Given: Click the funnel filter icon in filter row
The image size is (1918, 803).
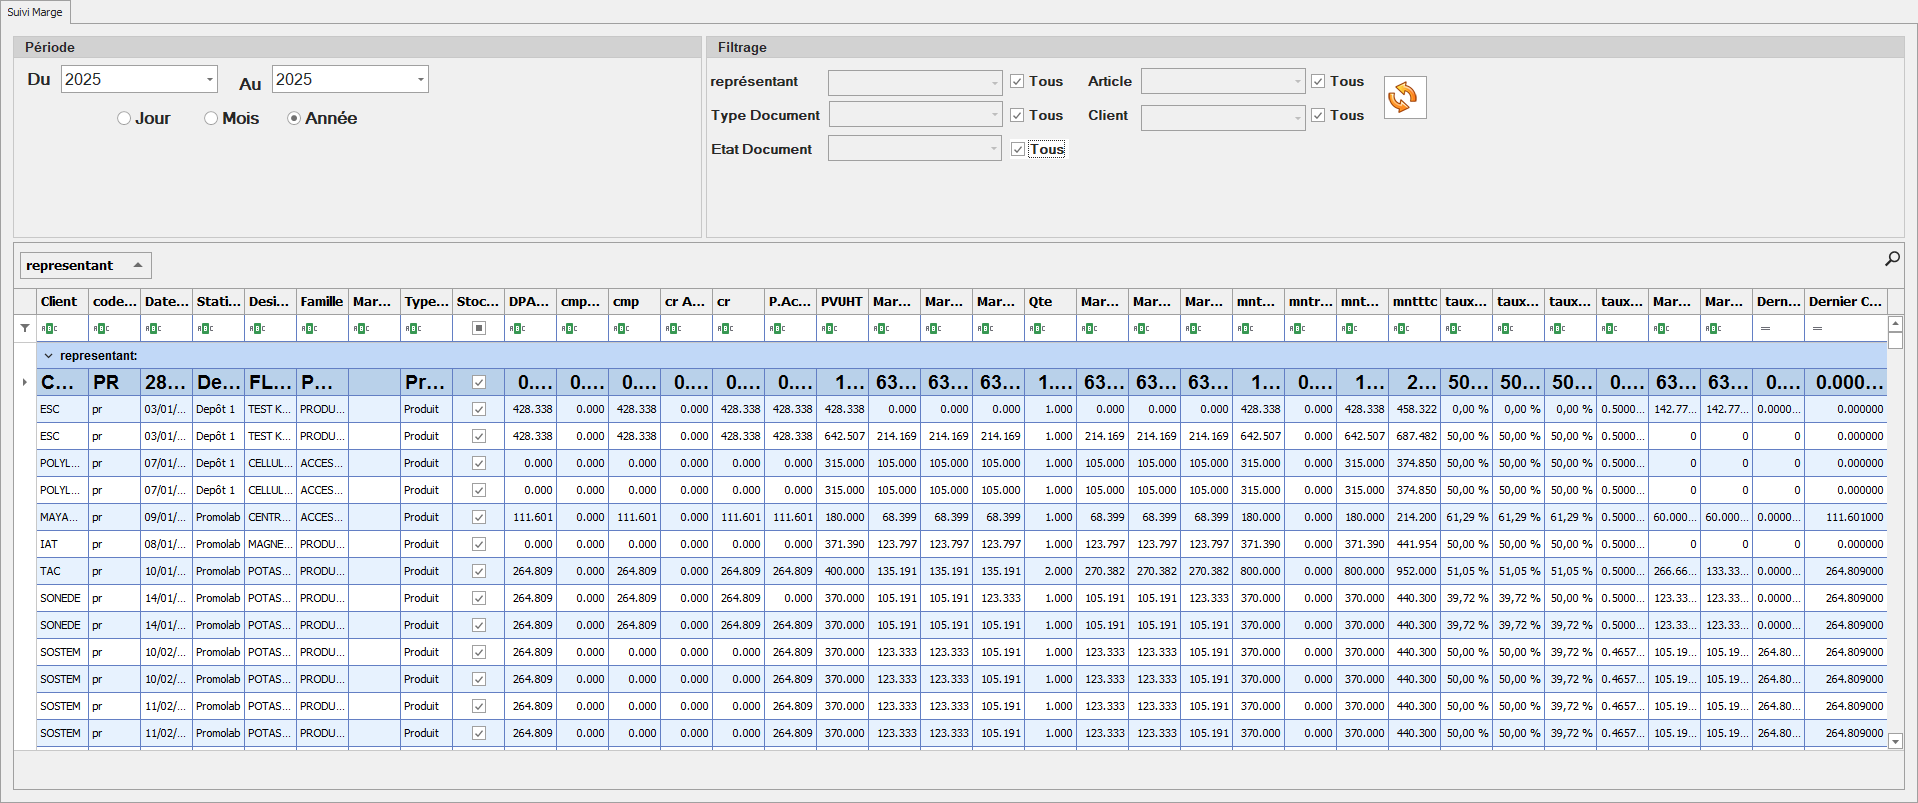Looking at the screenshot, I should click(25, 328).
